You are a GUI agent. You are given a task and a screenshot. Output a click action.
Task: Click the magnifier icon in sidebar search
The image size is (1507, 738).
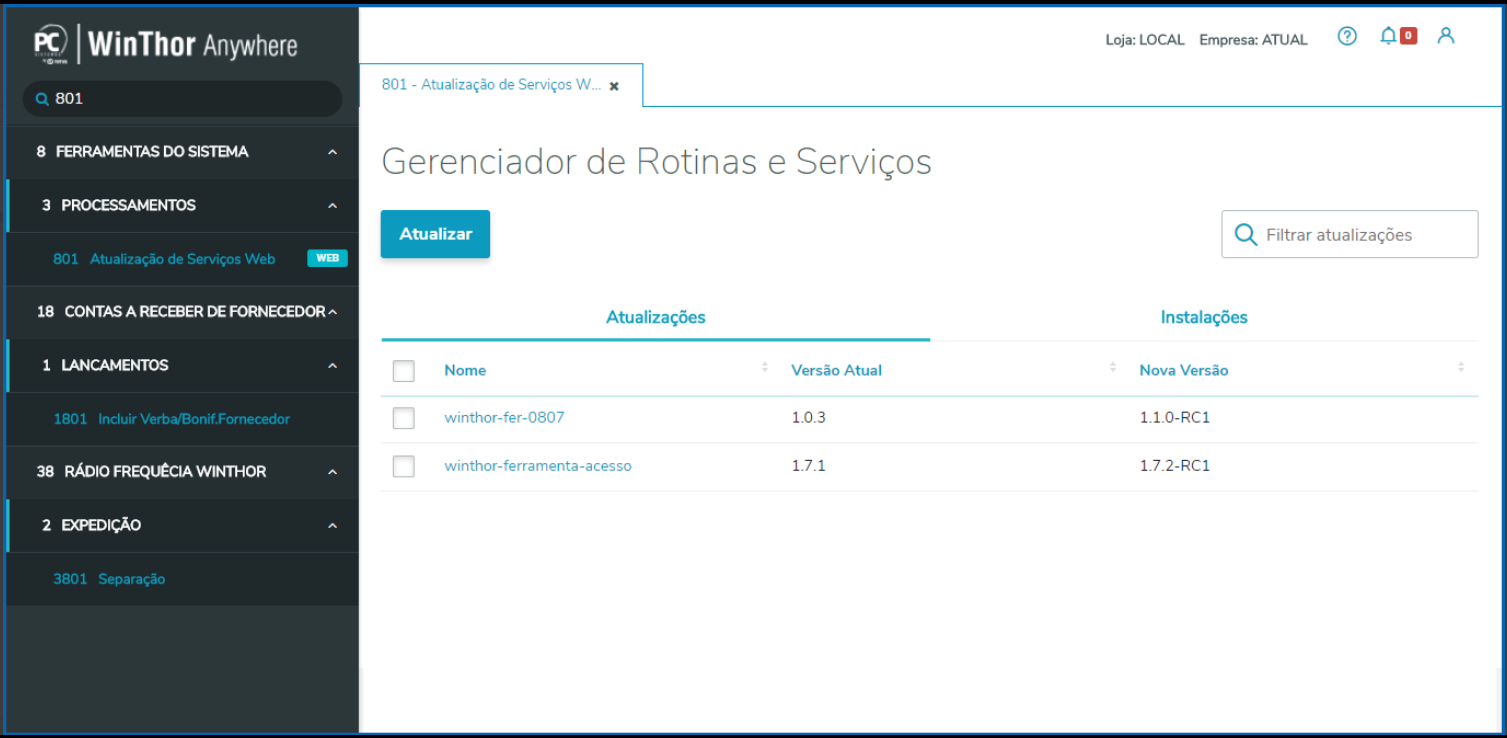[x=42, y=99]
